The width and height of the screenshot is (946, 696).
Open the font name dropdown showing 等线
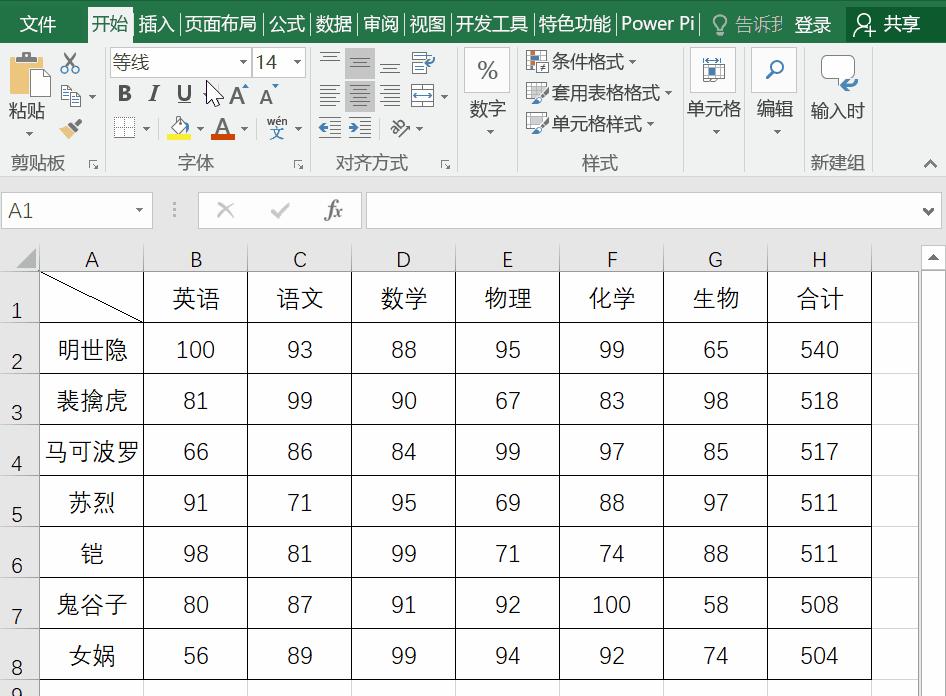coord(245,62)
